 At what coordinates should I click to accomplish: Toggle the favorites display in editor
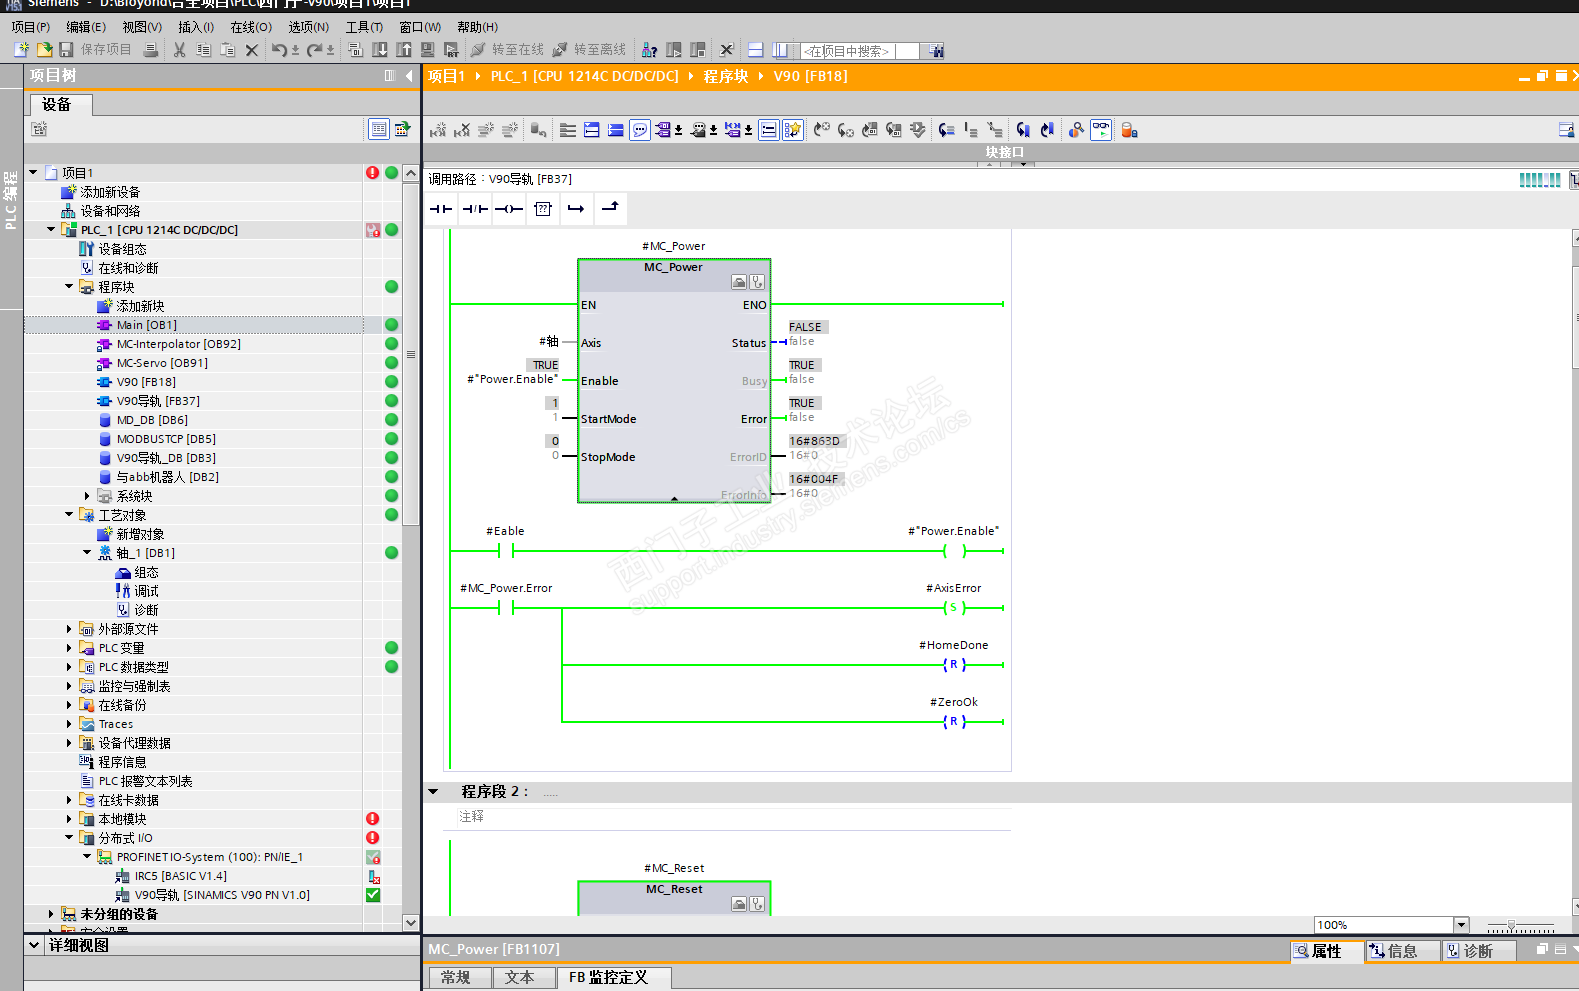(792, 130)
